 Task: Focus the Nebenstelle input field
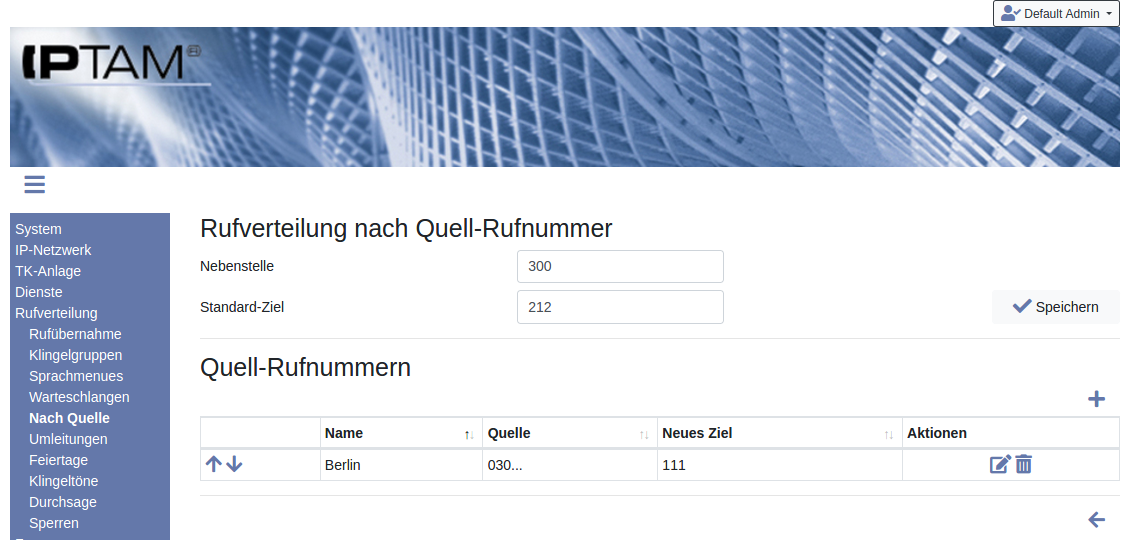tap(620, 267)
